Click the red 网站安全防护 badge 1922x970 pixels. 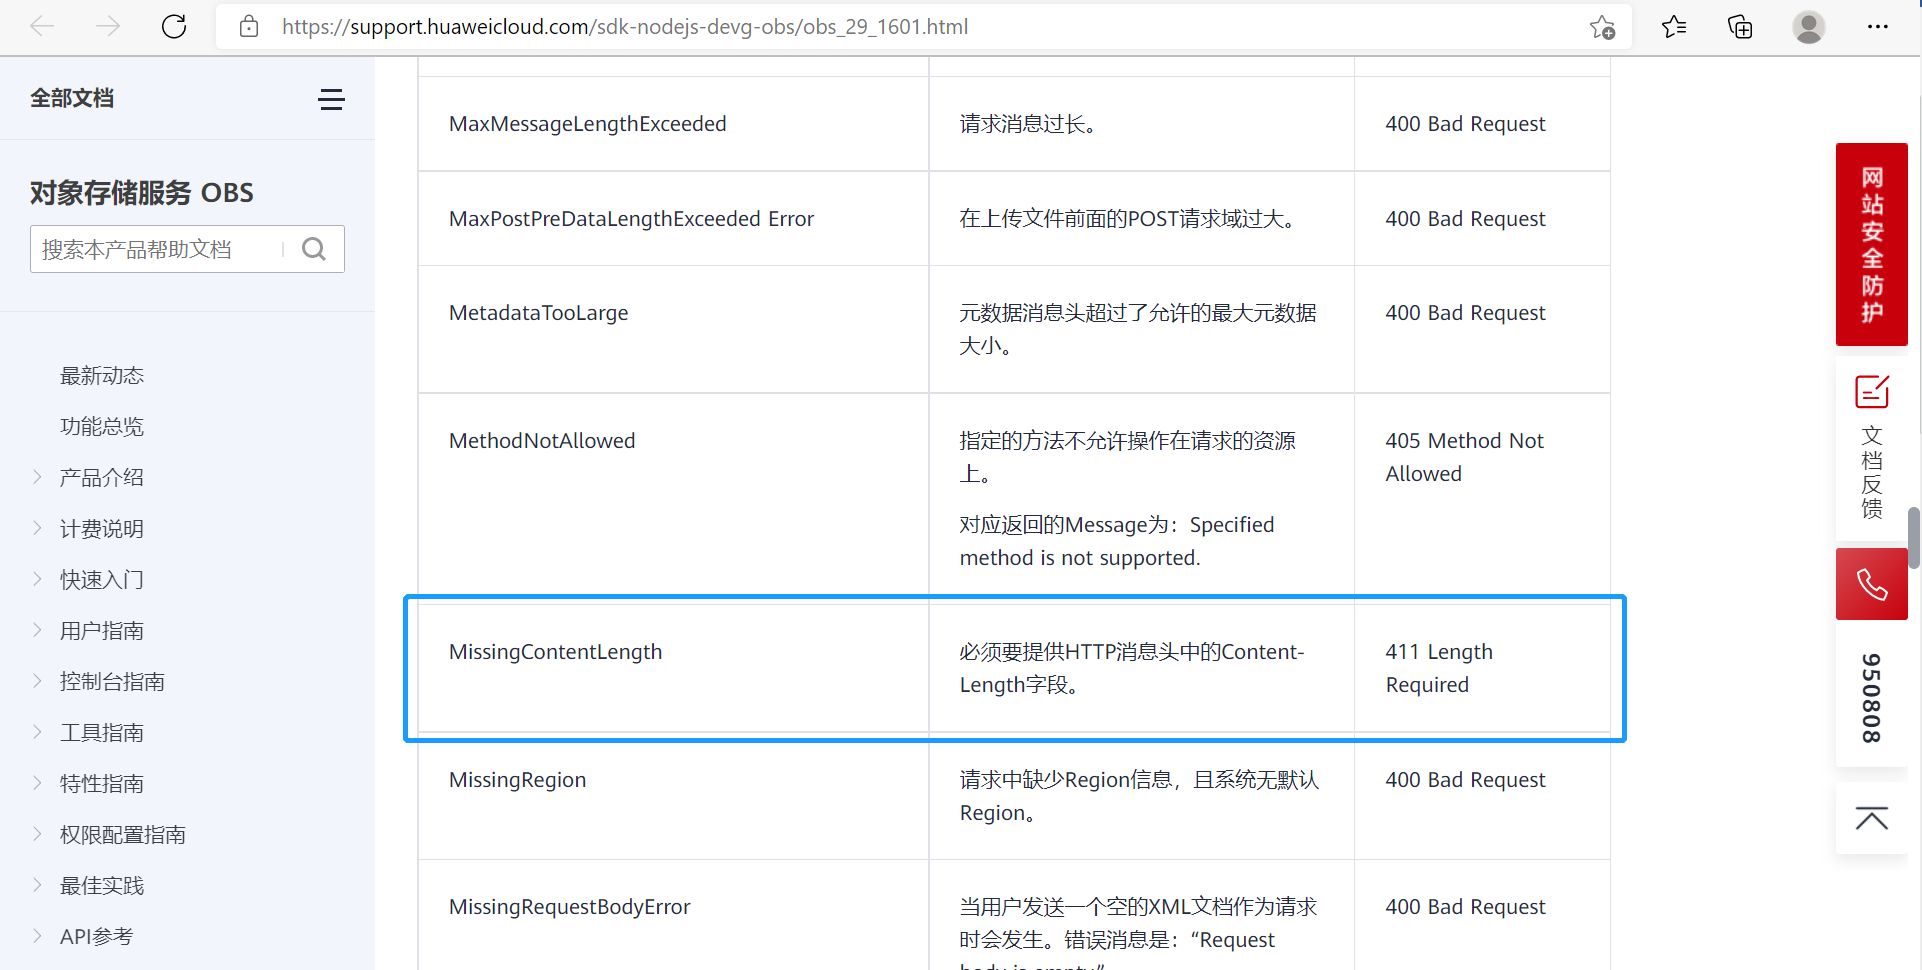pyautogui.click(x=1871, y=244)
